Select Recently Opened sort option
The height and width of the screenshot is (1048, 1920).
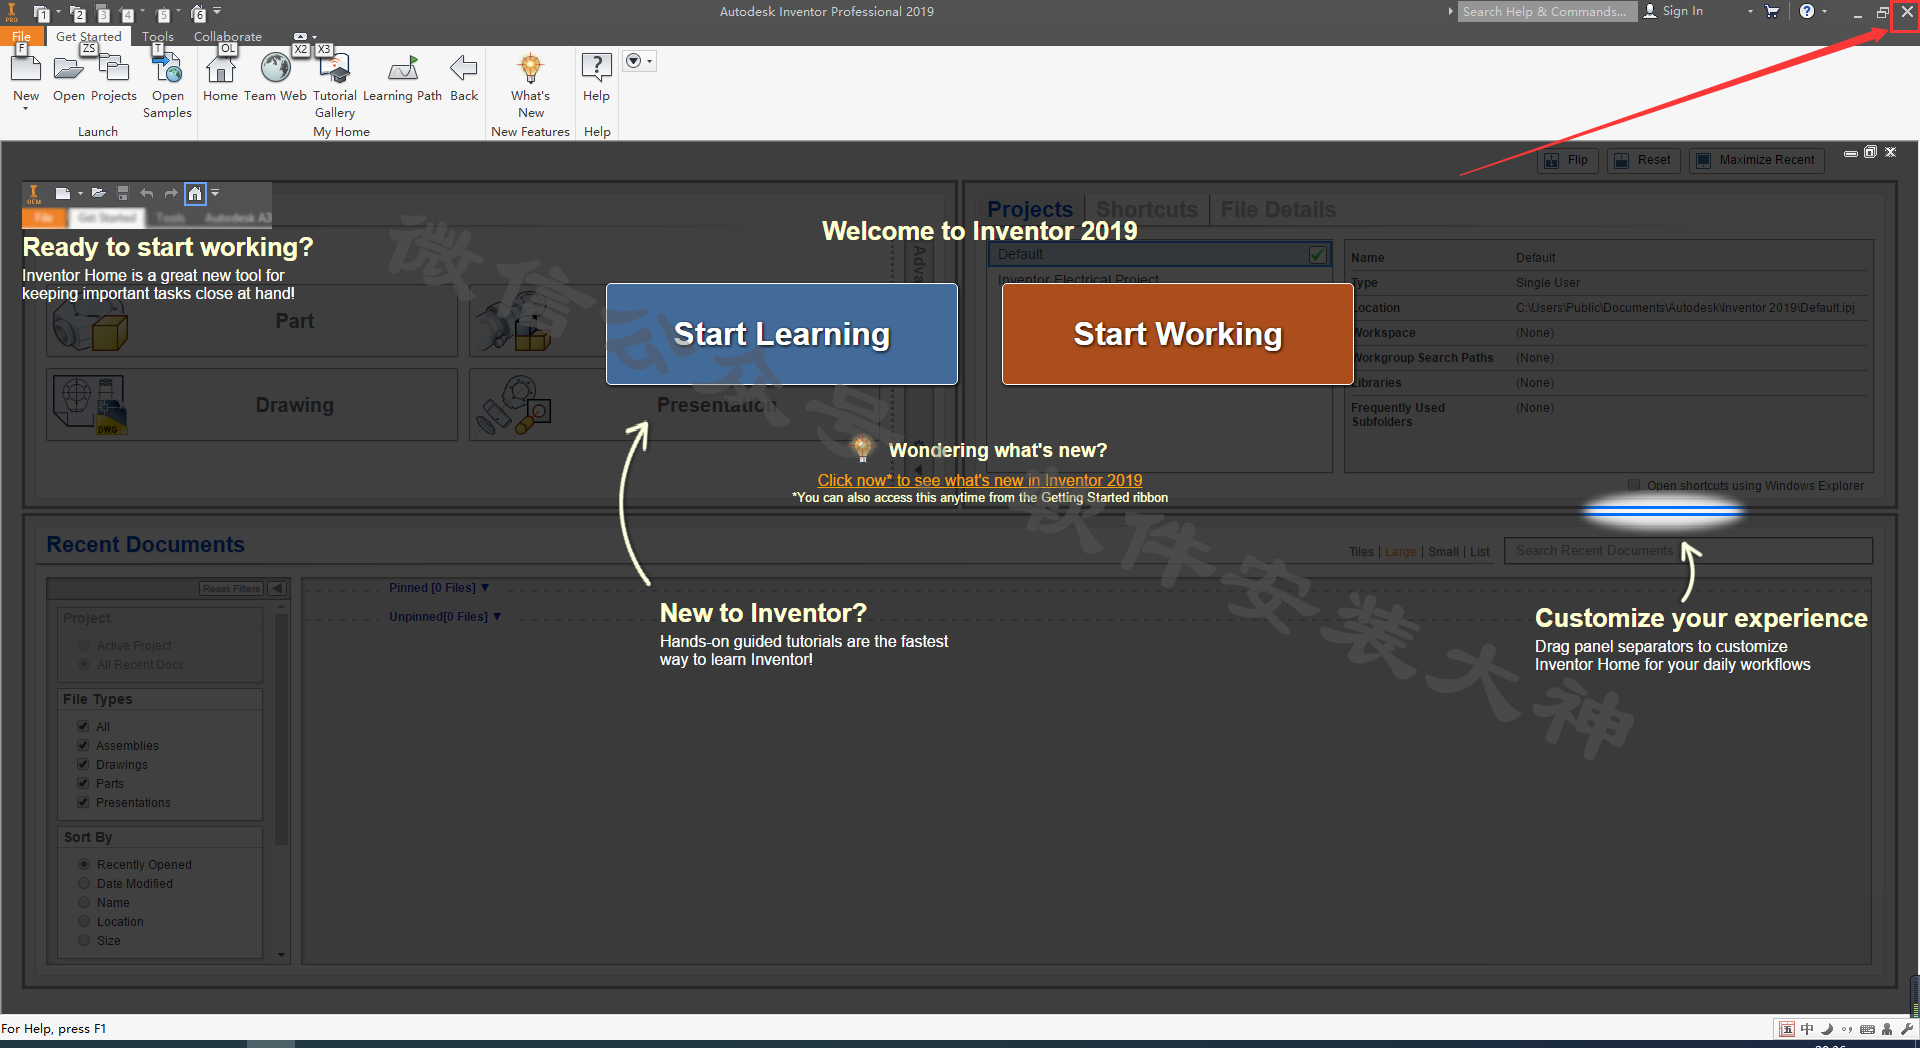click(84, 865)
